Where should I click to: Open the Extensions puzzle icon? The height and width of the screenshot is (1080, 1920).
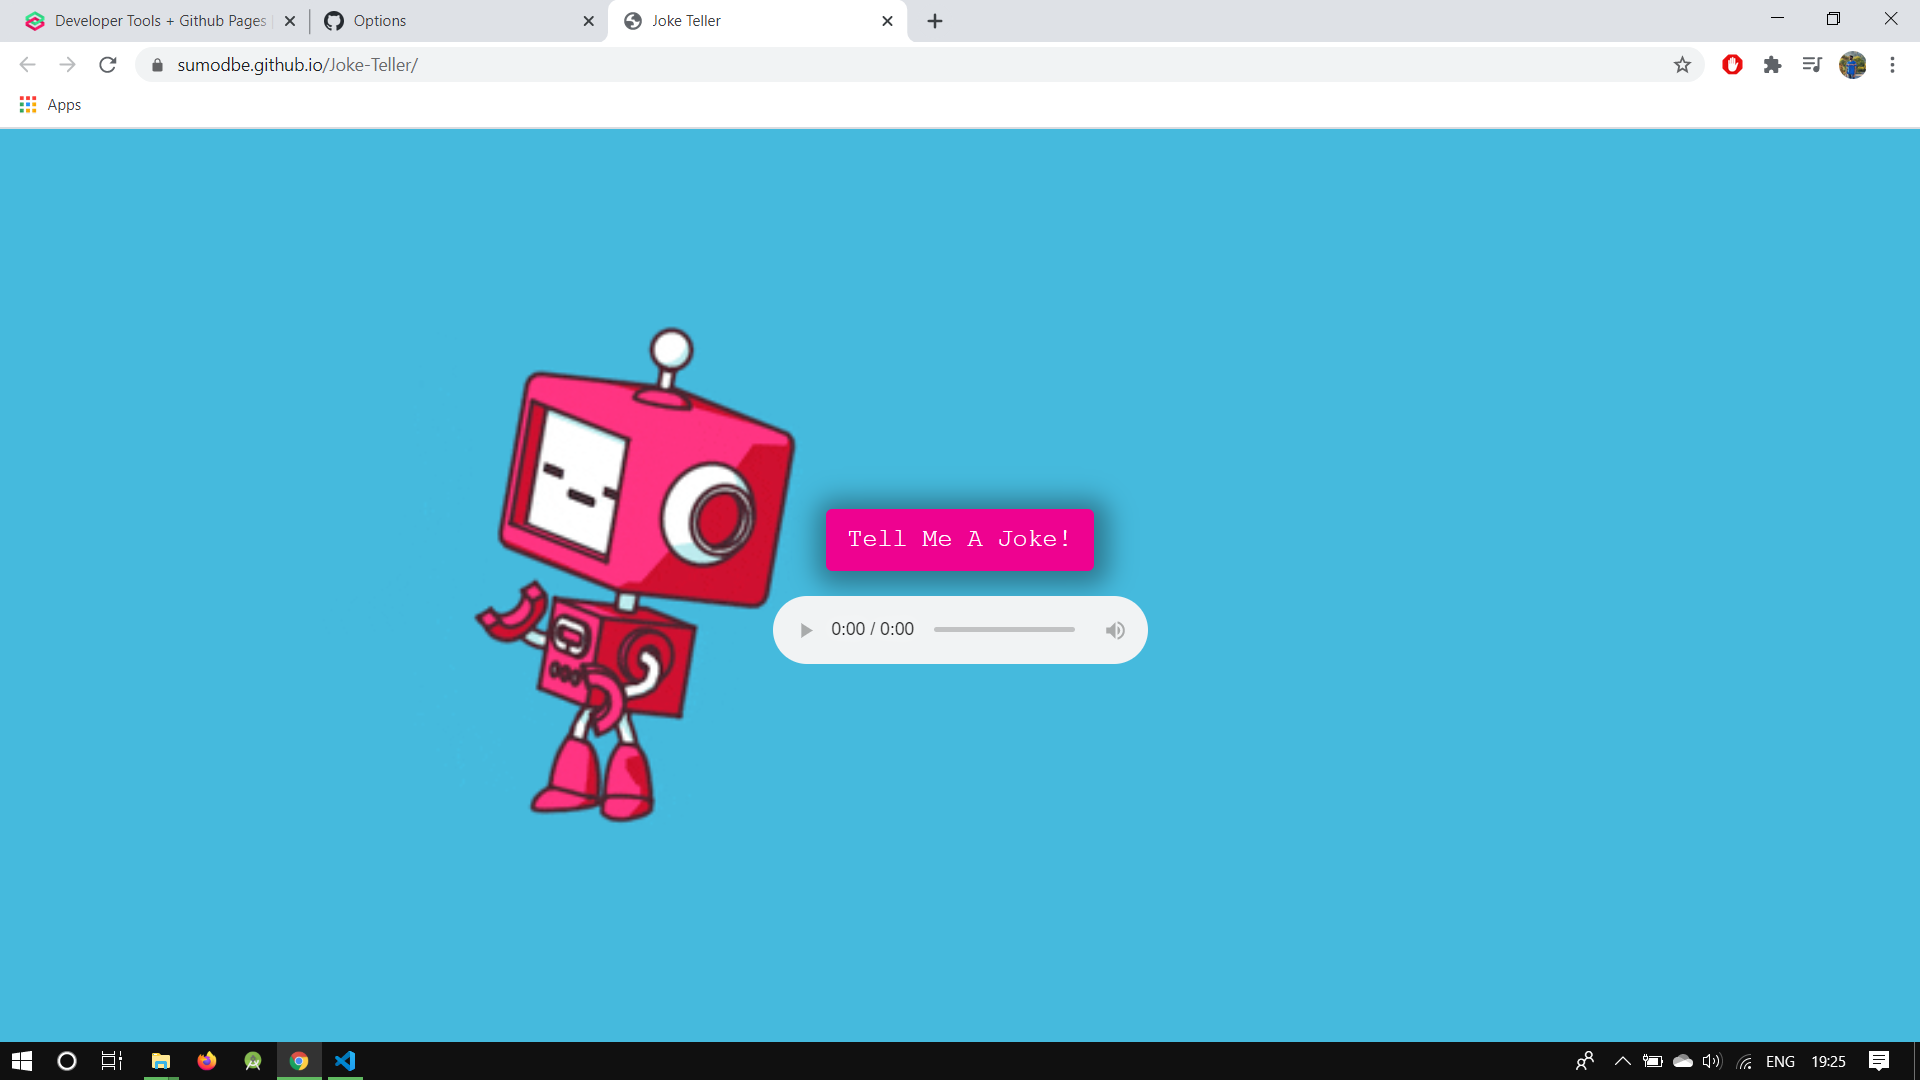[1772, 65]
